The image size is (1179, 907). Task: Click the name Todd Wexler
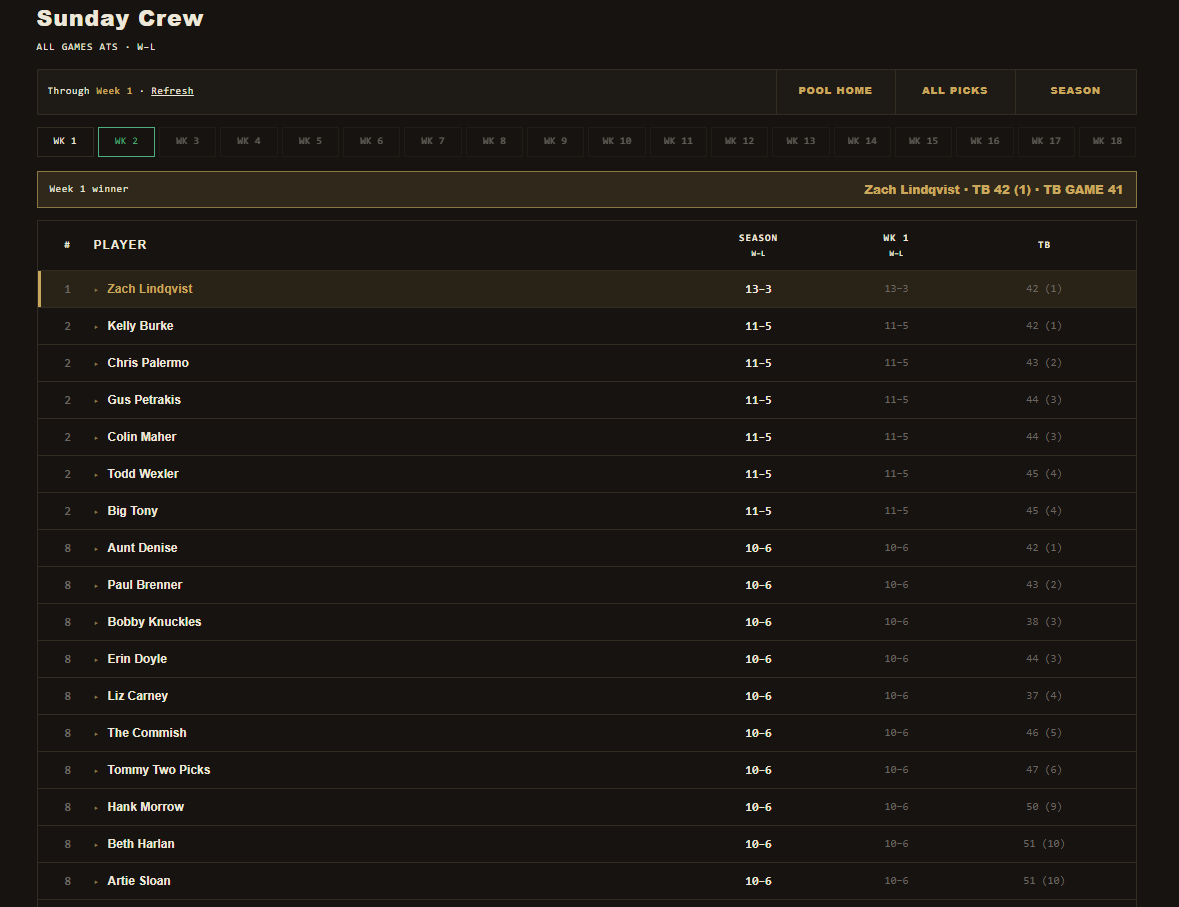click(x=143, y=474)
